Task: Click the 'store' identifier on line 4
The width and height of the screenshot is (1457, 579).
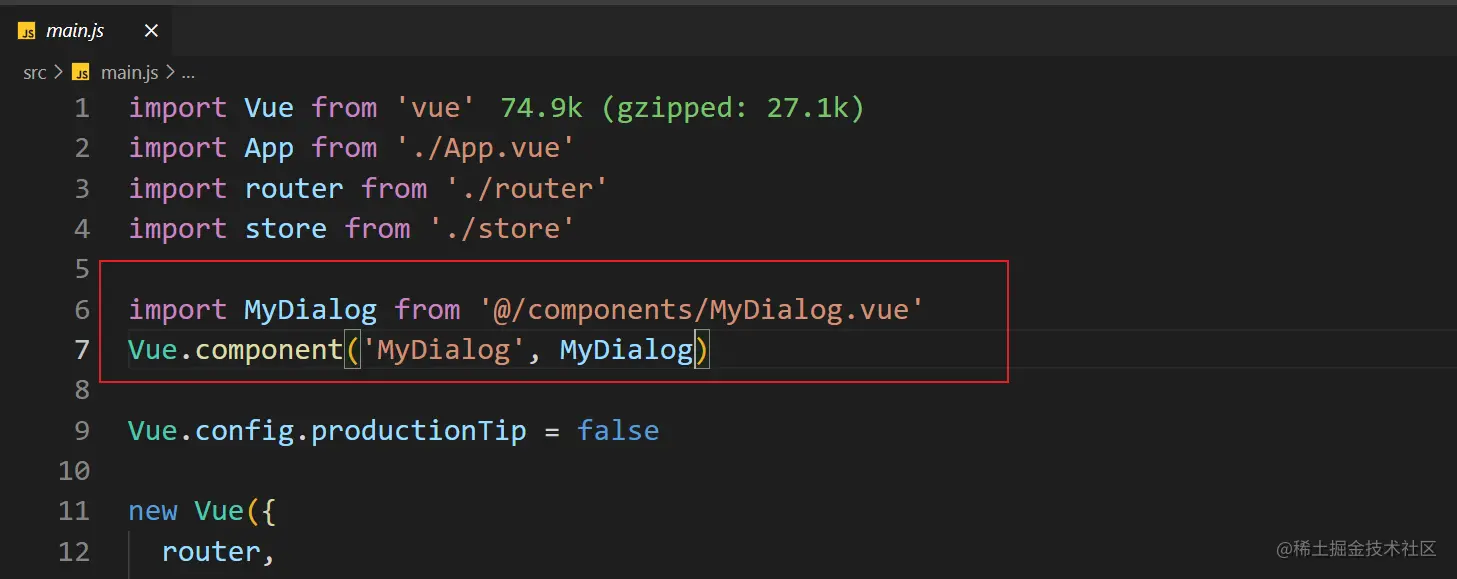Action: pos(286,229)
